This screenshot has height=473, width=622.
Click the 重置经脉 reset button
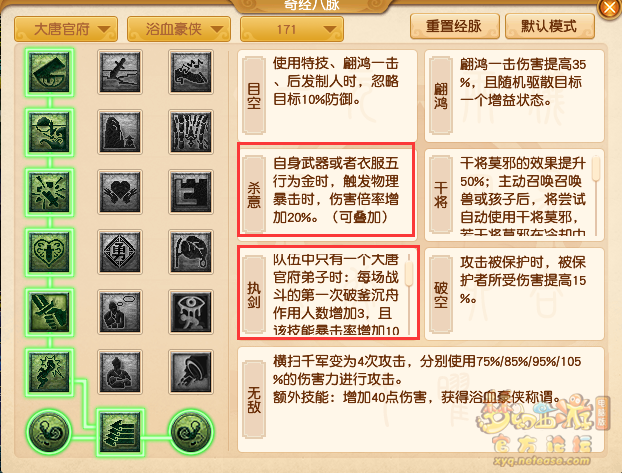pos(454,26)
